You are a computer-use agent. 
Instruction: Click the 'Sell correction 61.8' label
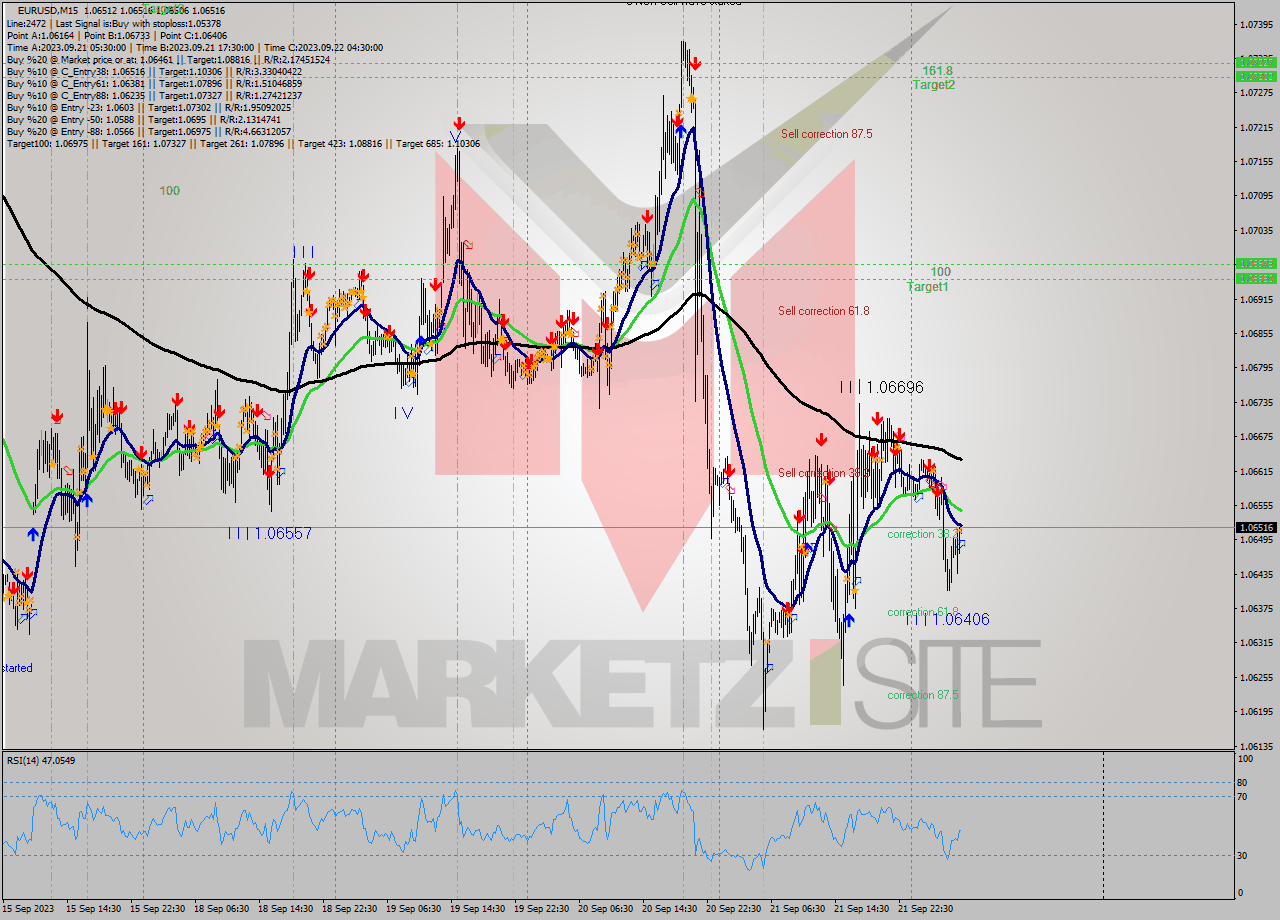[x=824, y=311]
